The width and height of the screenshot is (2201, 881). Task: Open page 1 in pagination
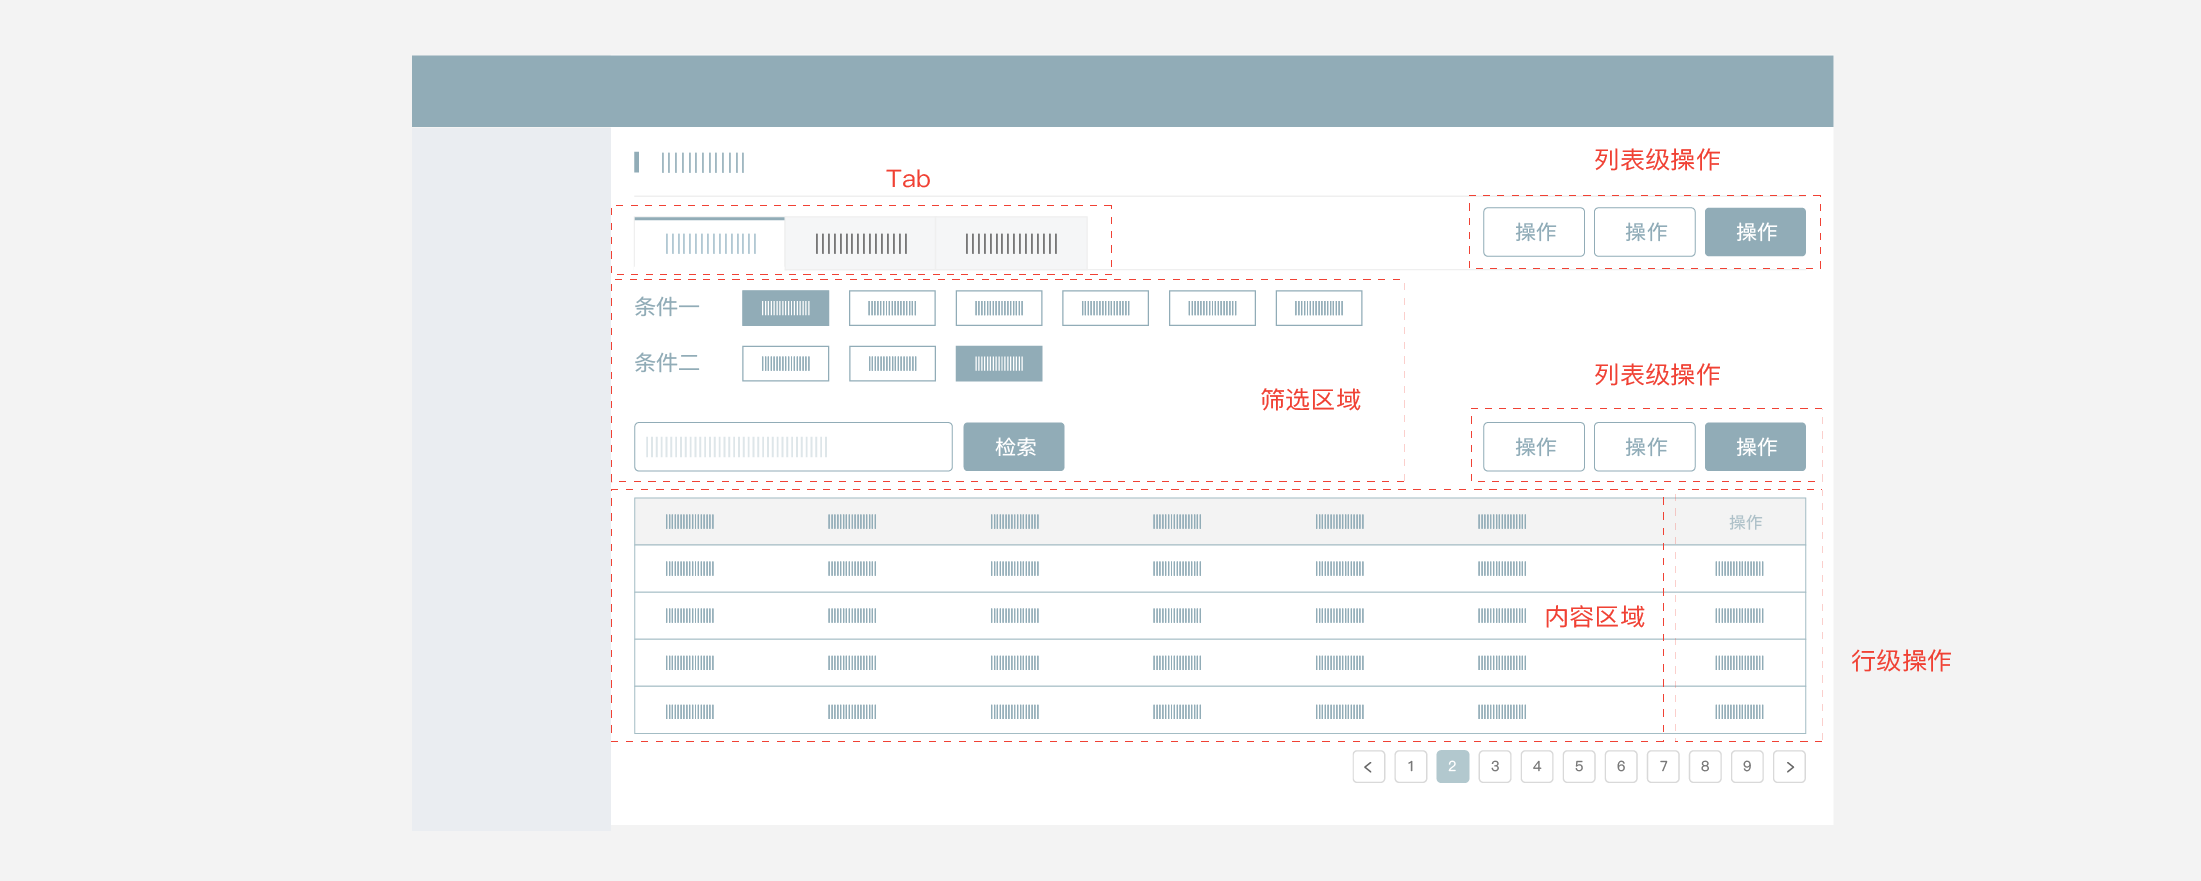tap(1410, 767)
